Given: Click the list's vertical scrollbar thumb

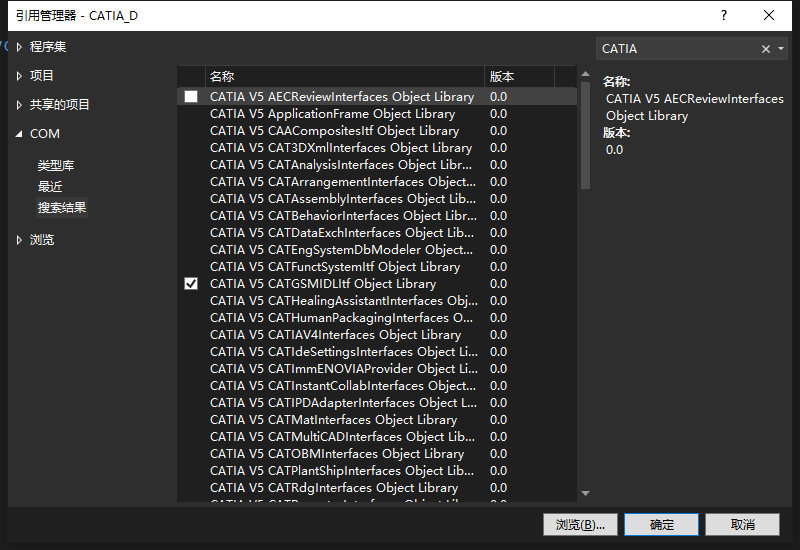Looking at the screenshot, I should (x=585, y=135).
